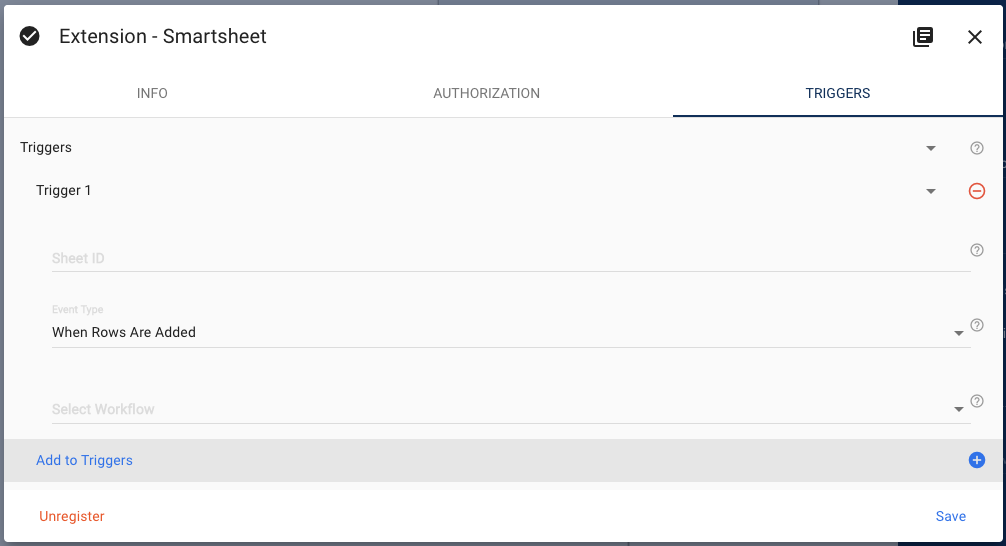Screen dimensions: 1006x546
Task: Click the Save button
Action: [951, 516]
